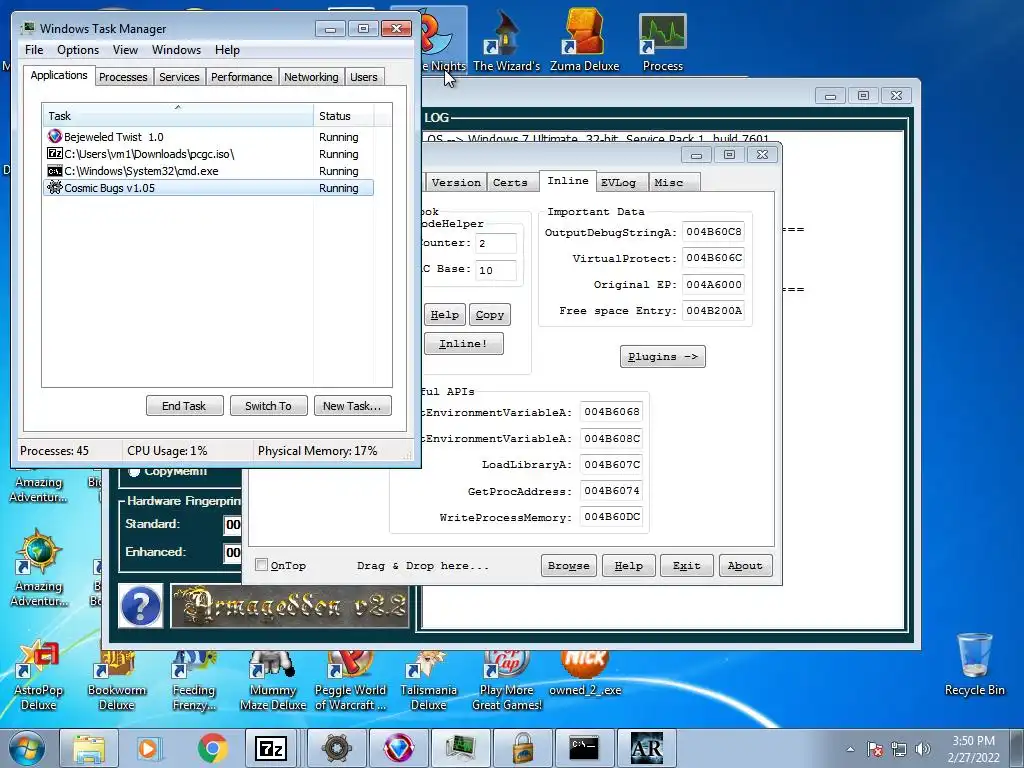Open owned_2_.exe desktop file
The image size is (1024, 768).
tap(585, 673)
